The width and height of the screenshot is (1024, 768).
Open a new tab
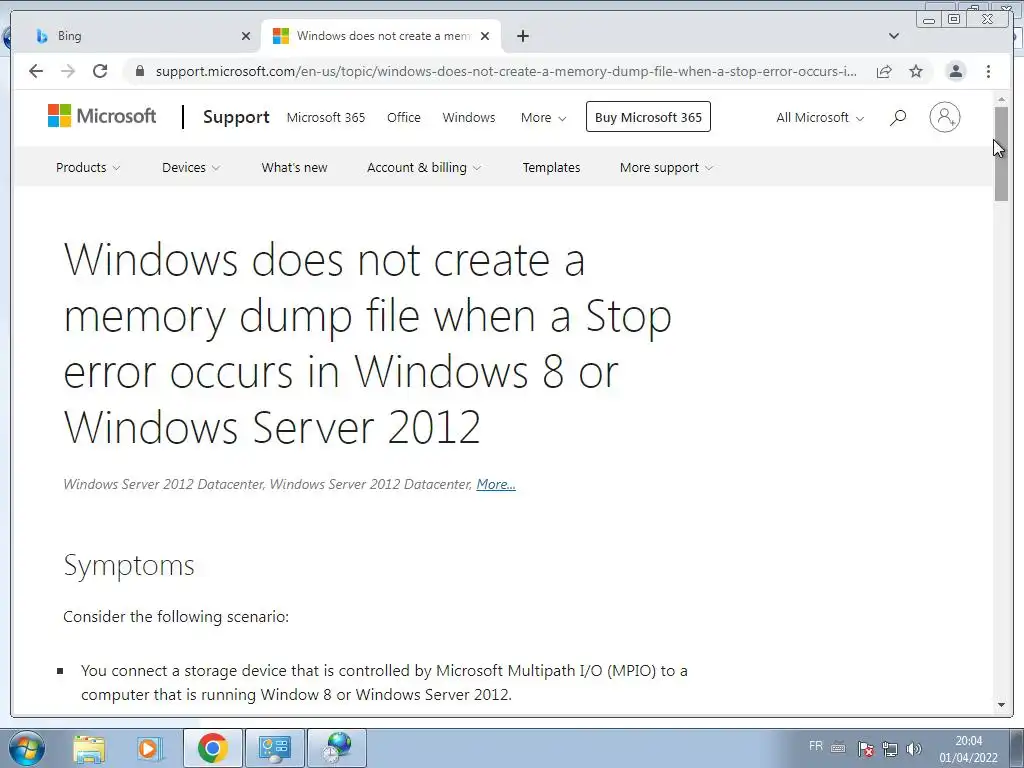coord(522,36)
